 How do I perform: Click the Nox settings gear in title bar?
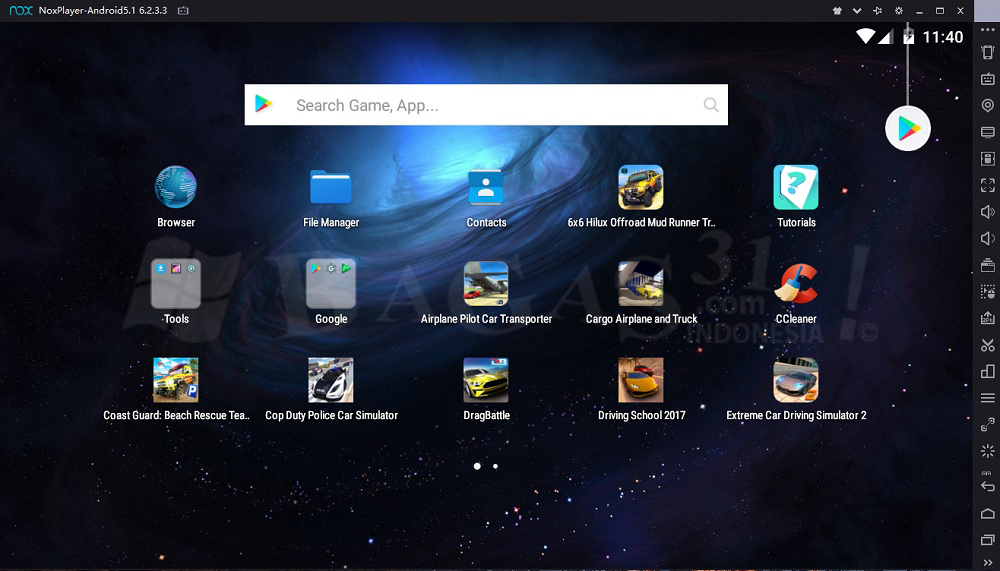click(898, 10)
